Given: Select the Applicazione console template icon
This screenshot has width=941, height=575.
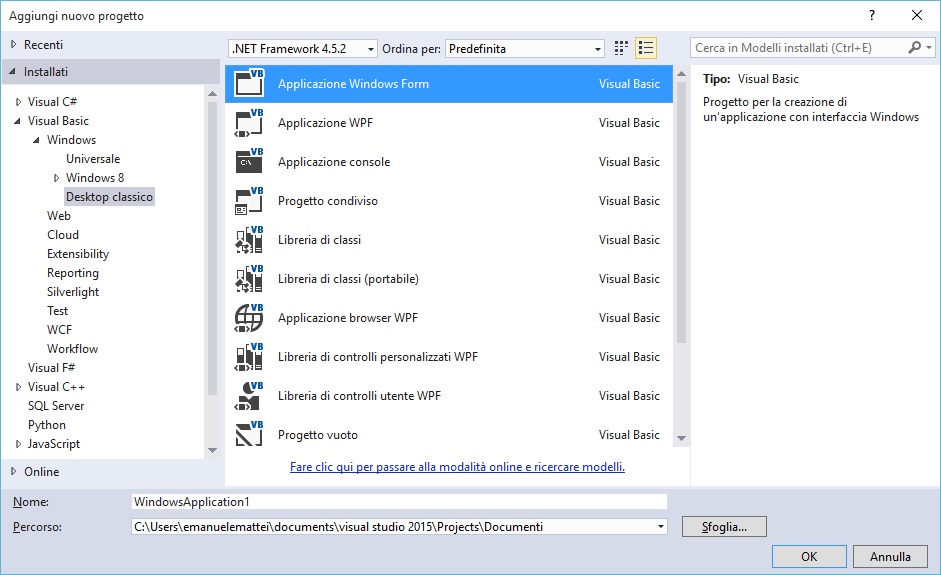Looking at the screenshot, I should point(249,161).
